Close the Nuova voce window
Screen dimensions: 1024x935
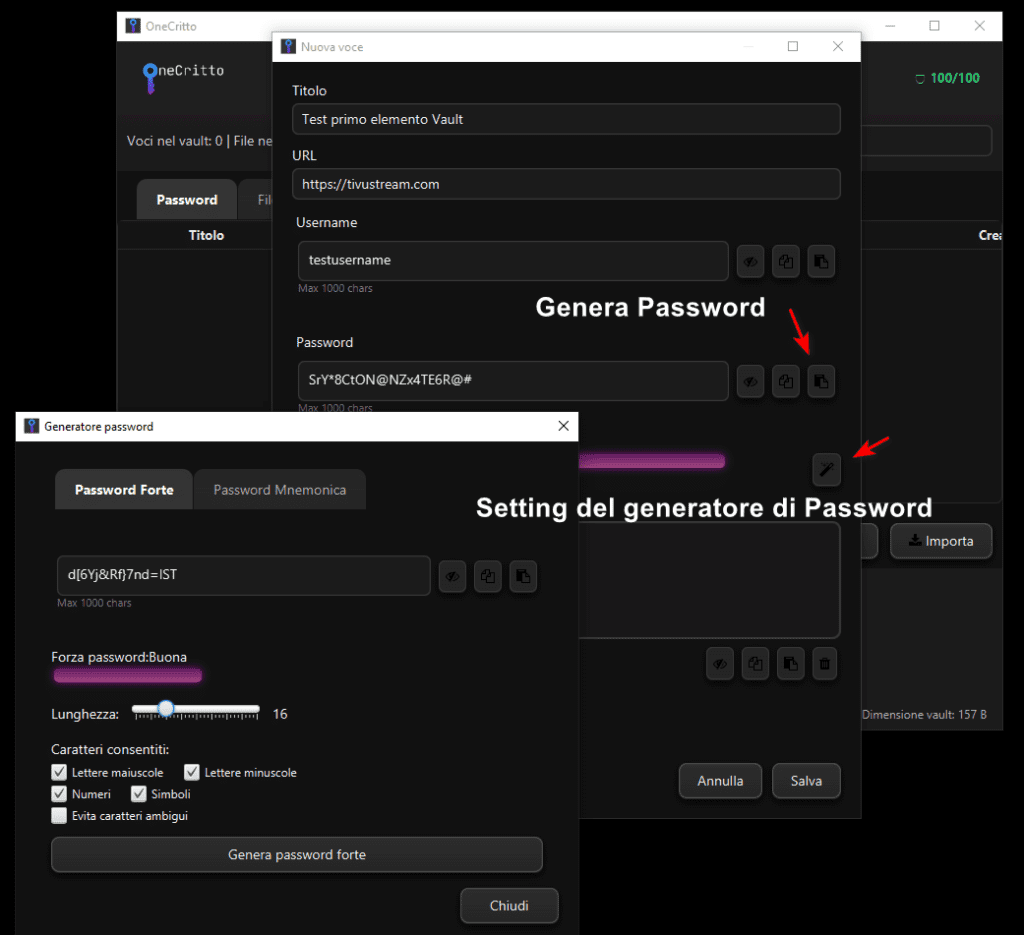[838, 46]
